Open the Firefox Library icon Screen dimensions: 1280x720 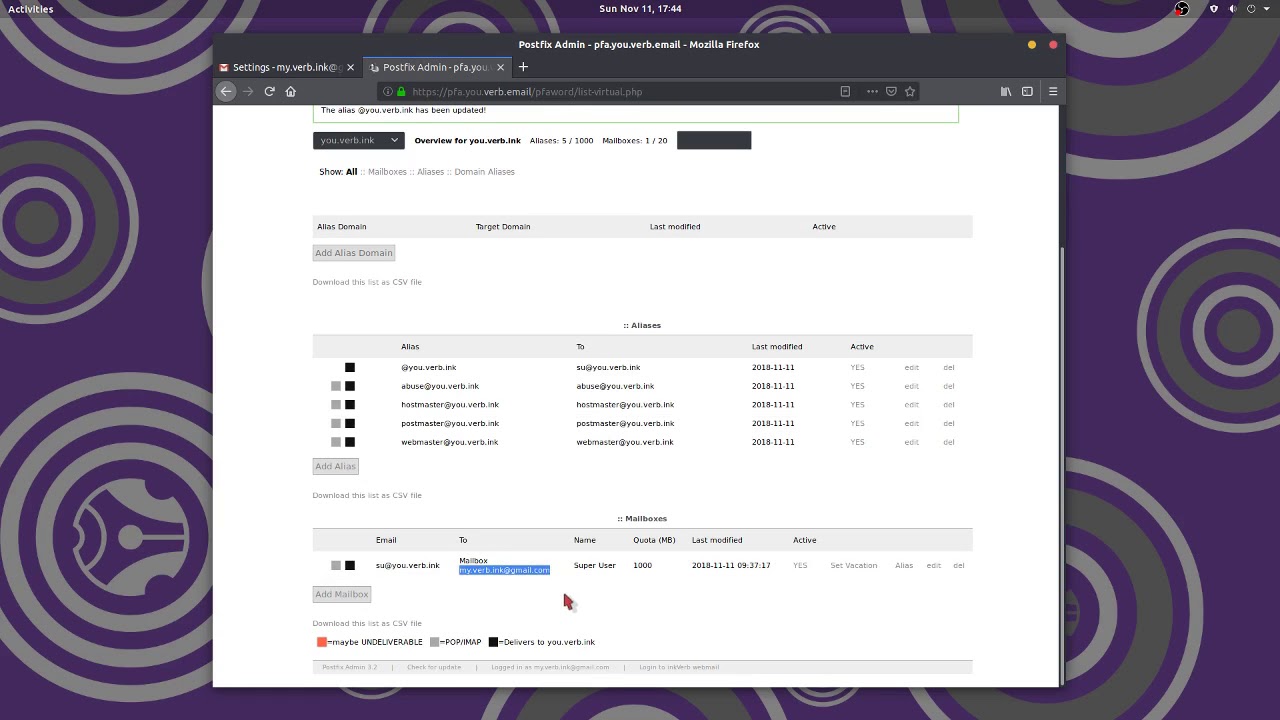(1006, 91)
